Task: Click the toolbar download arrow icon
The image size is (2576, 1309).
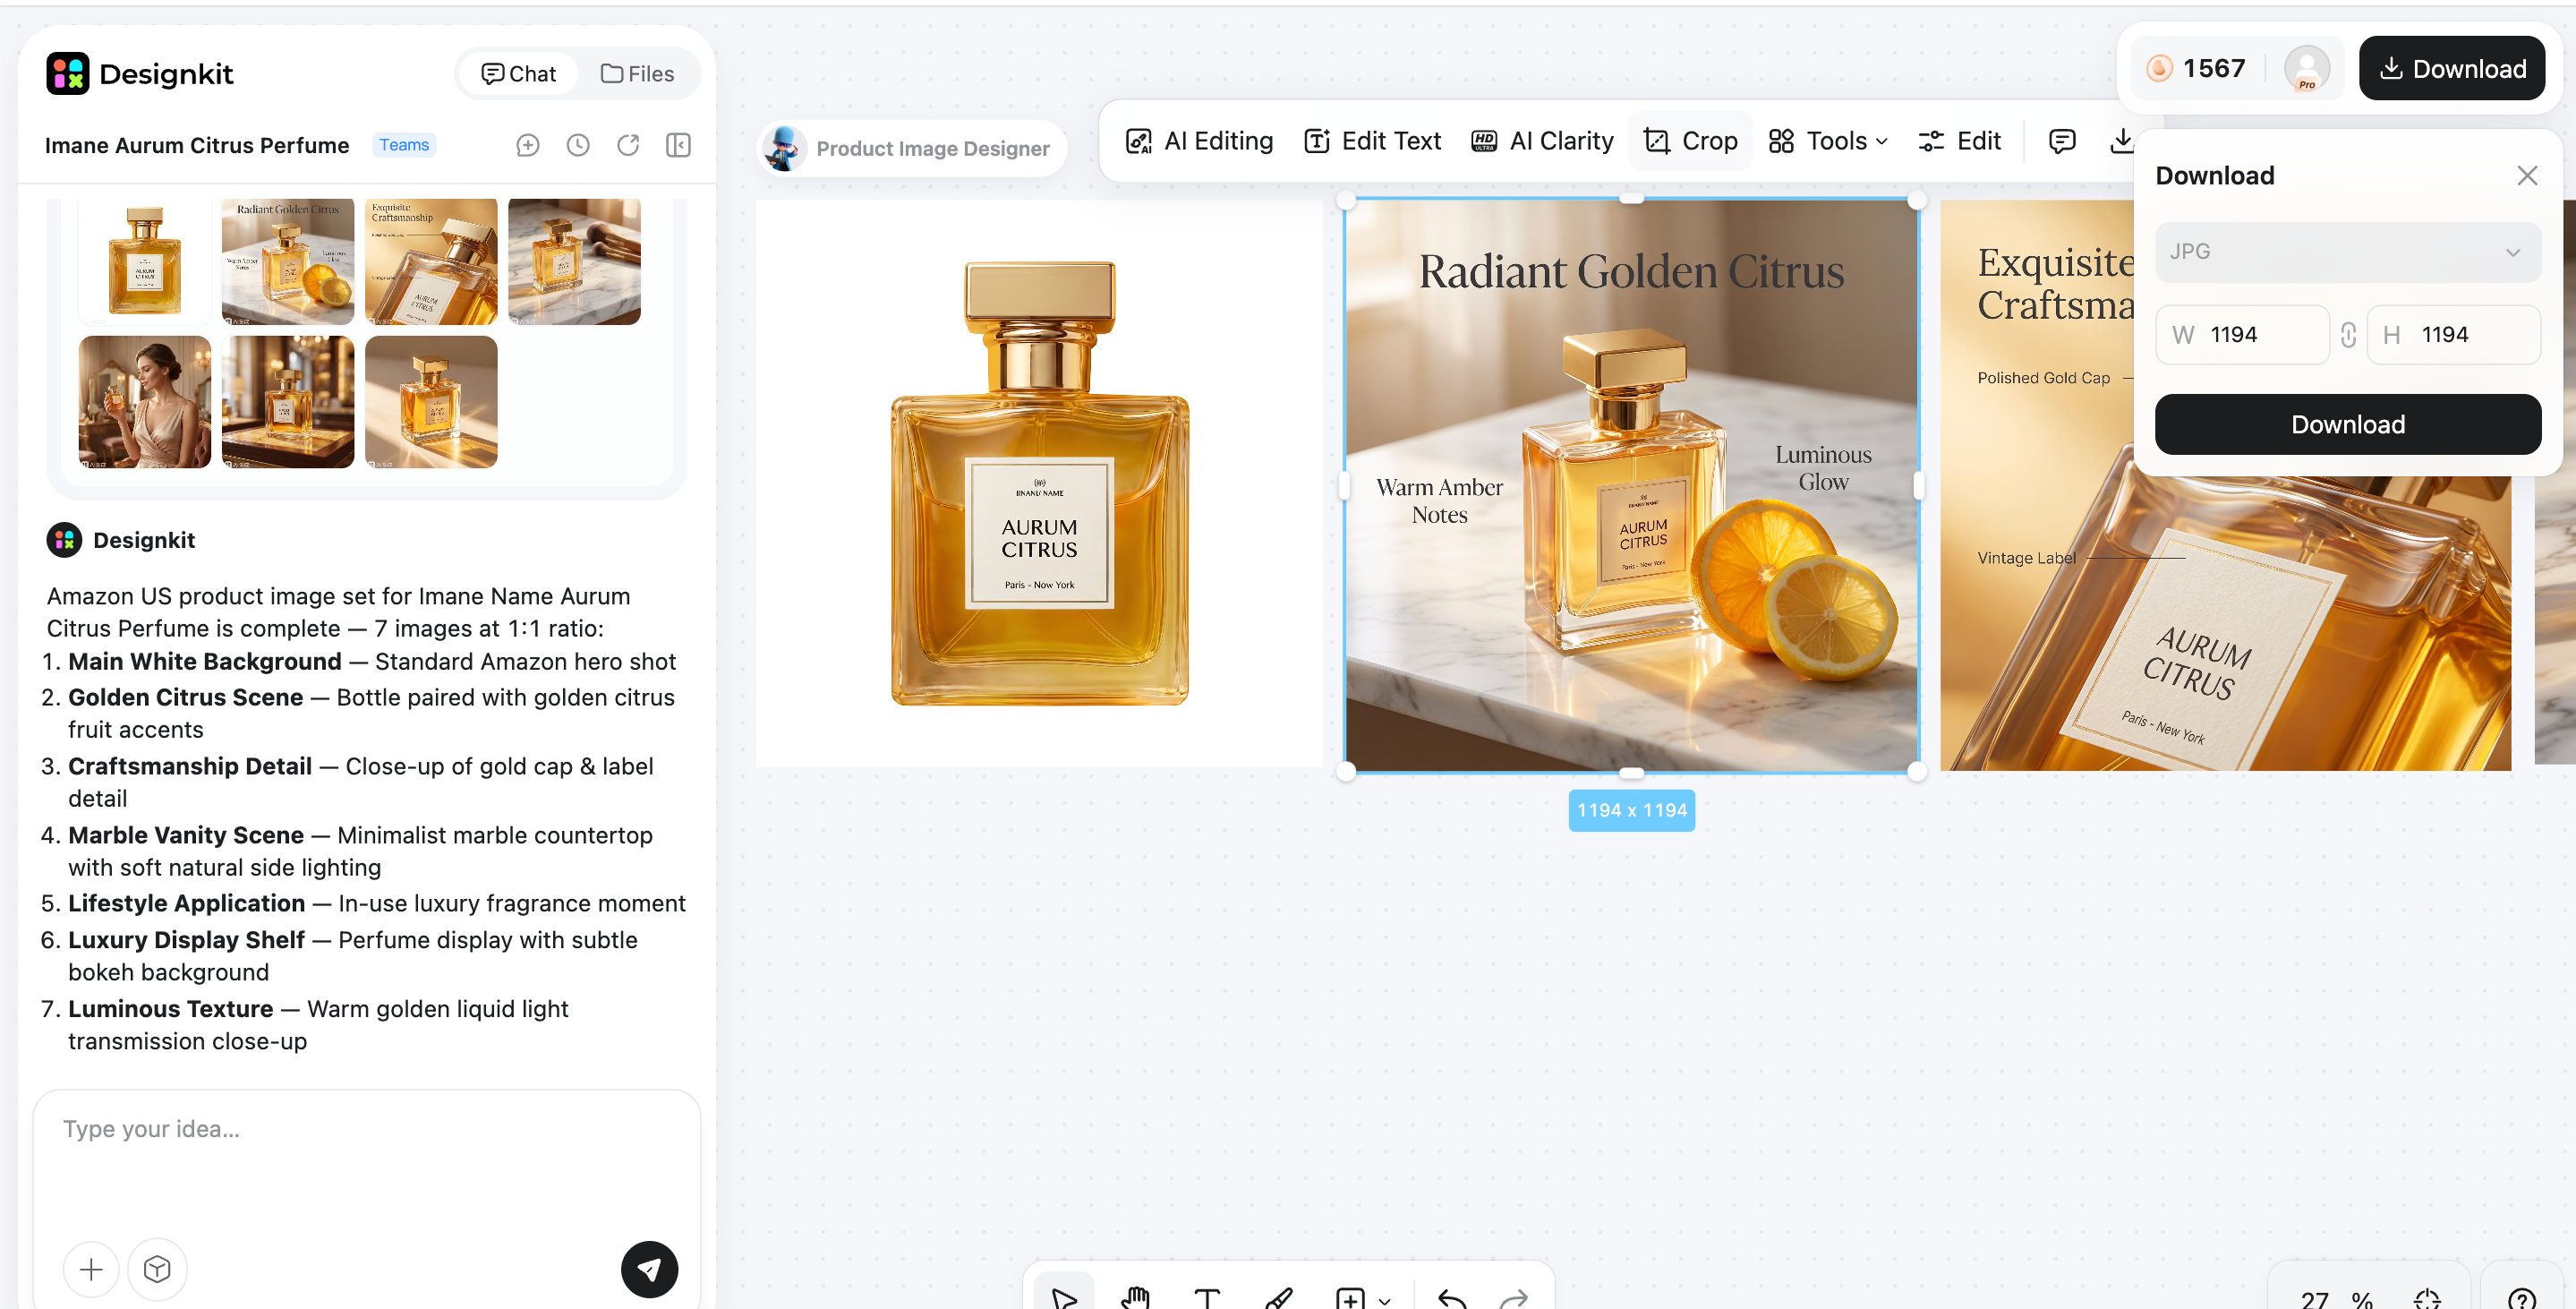Action: pyautogui.click(x=2120, y=141)
